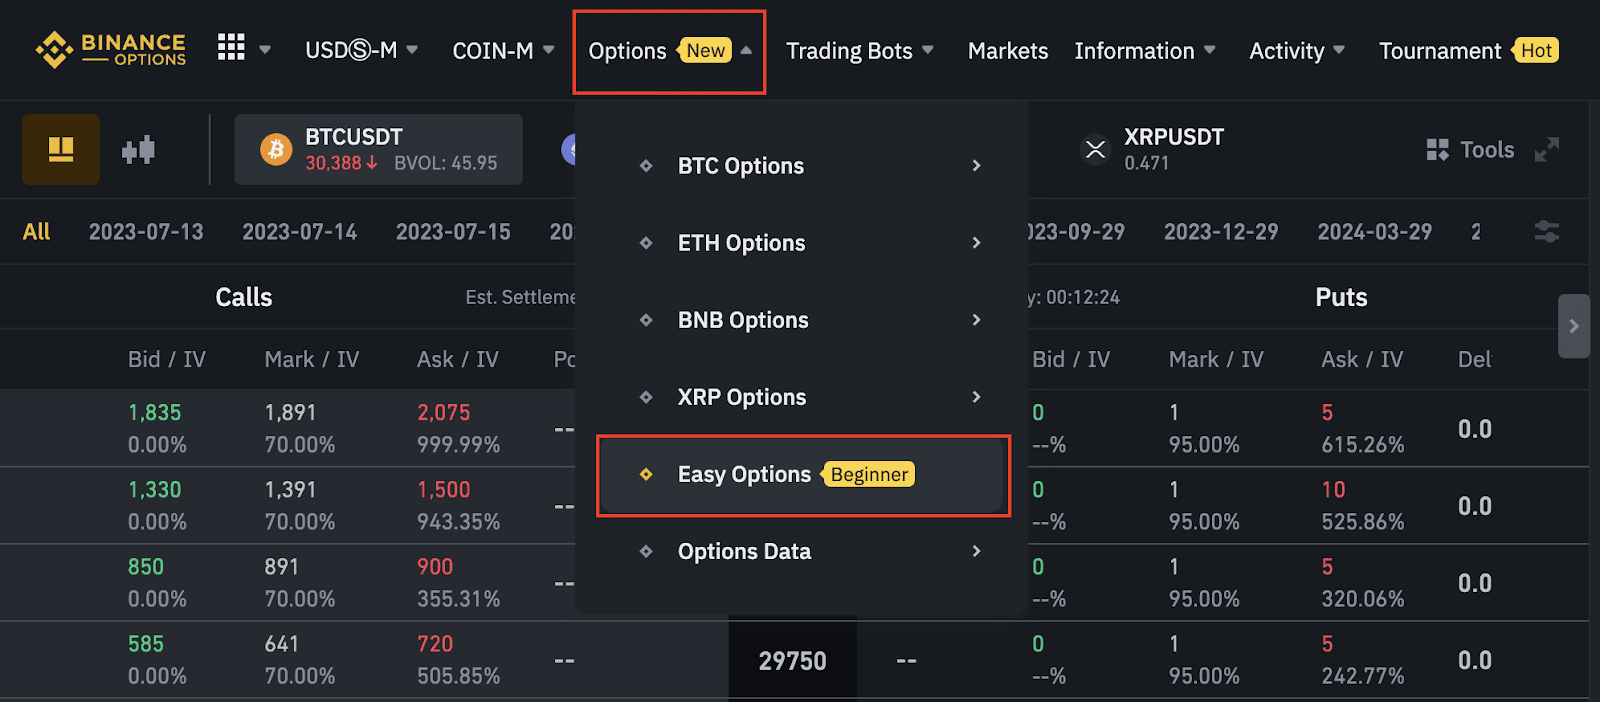Click the fullscreen expand arrows icon

pyautogui.click(x=1547, y=150)
